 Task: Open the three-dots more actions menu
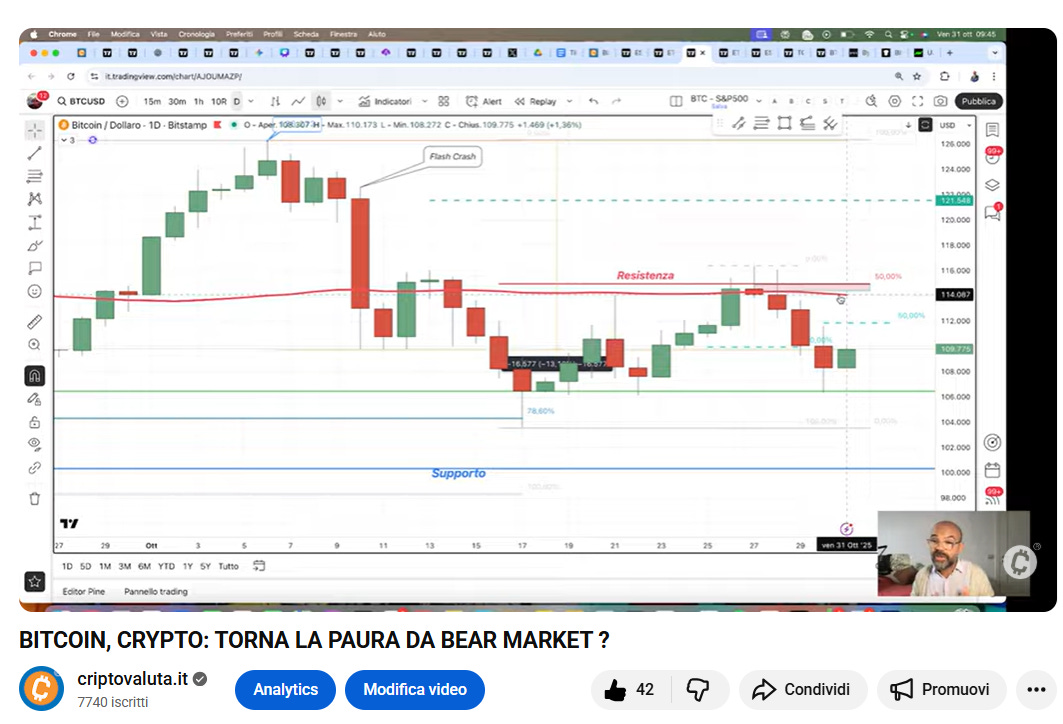(x=1036, y=689)
